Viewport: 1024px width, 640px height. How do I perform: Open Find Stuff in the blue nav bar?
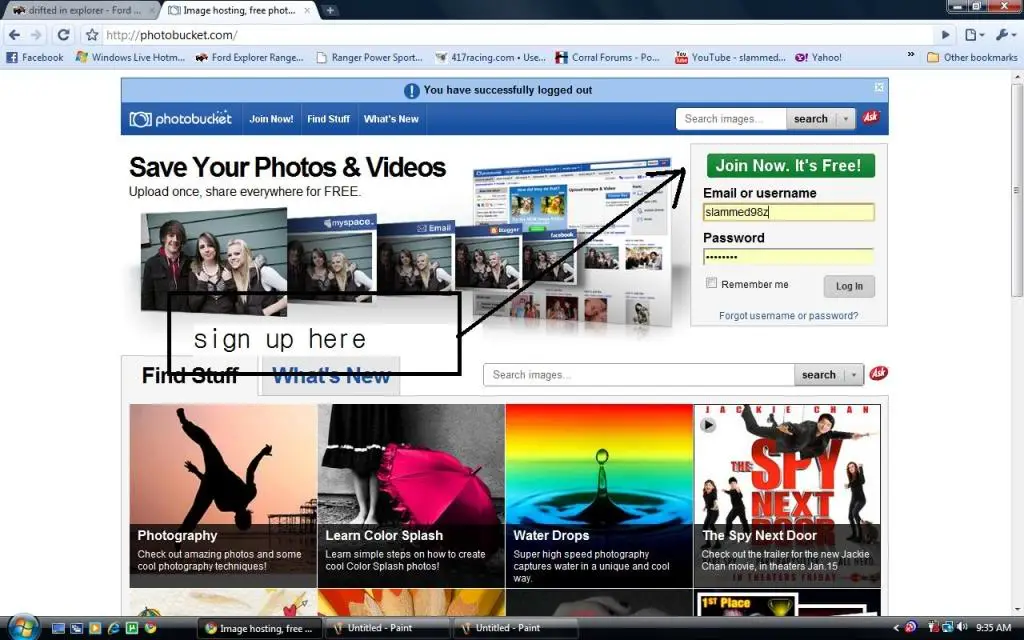[328, 119]
